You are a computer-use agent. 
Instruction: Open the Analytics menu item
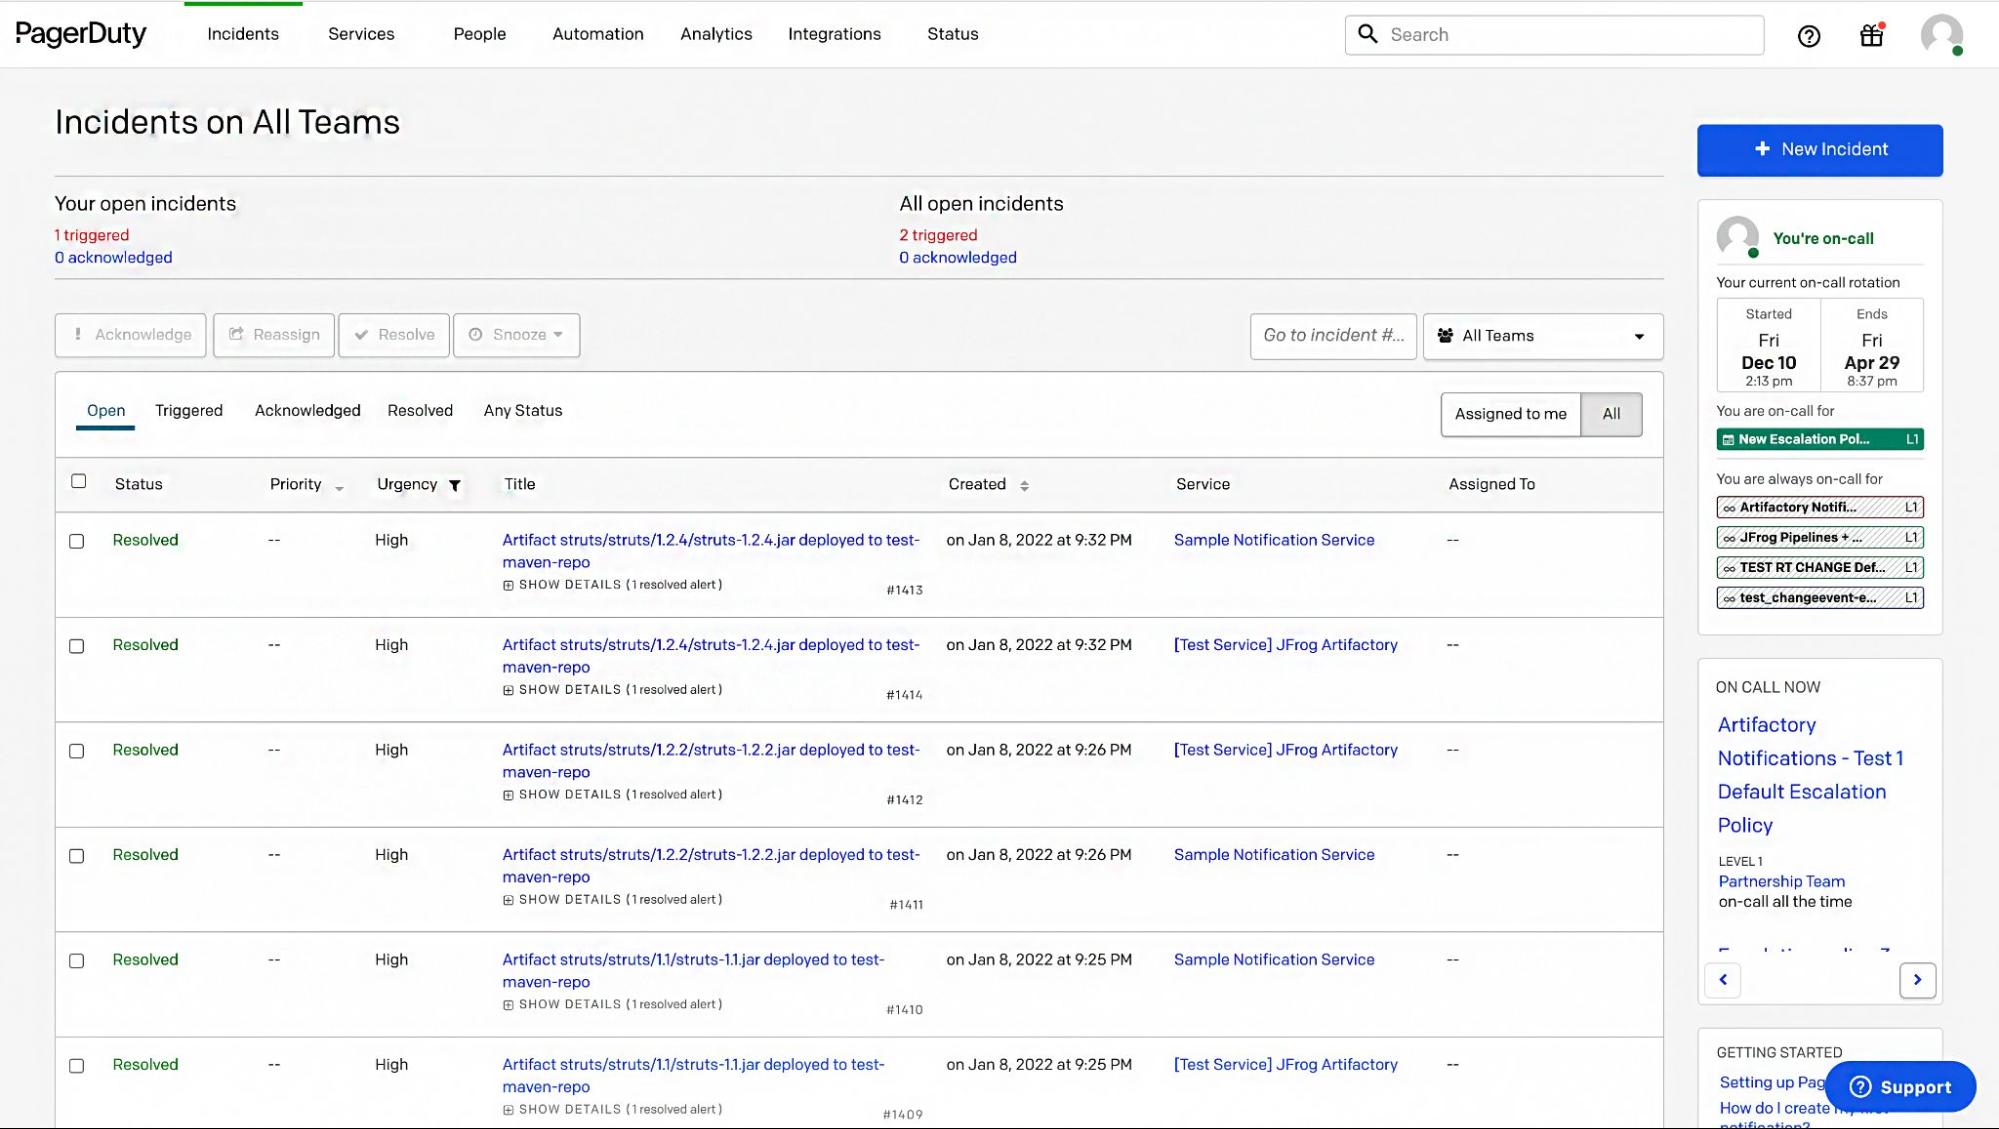pyautogui.click(x=715, y=34)
